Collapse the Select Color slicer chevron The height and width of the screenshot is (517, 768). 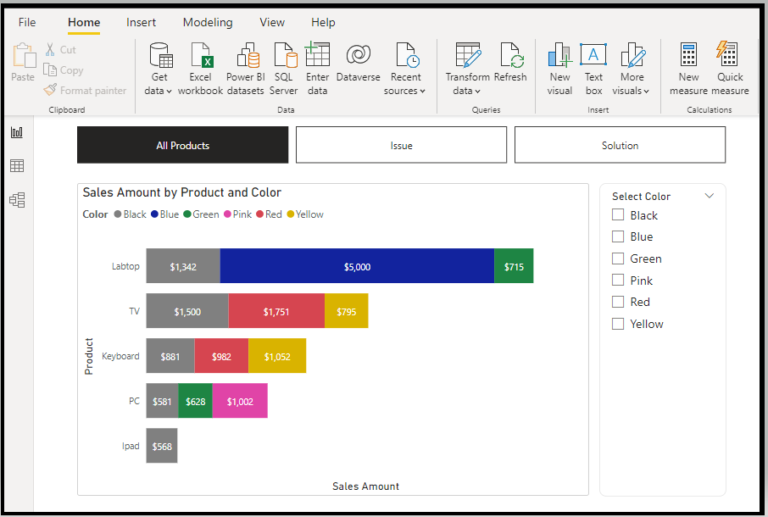tap(709, 196)
